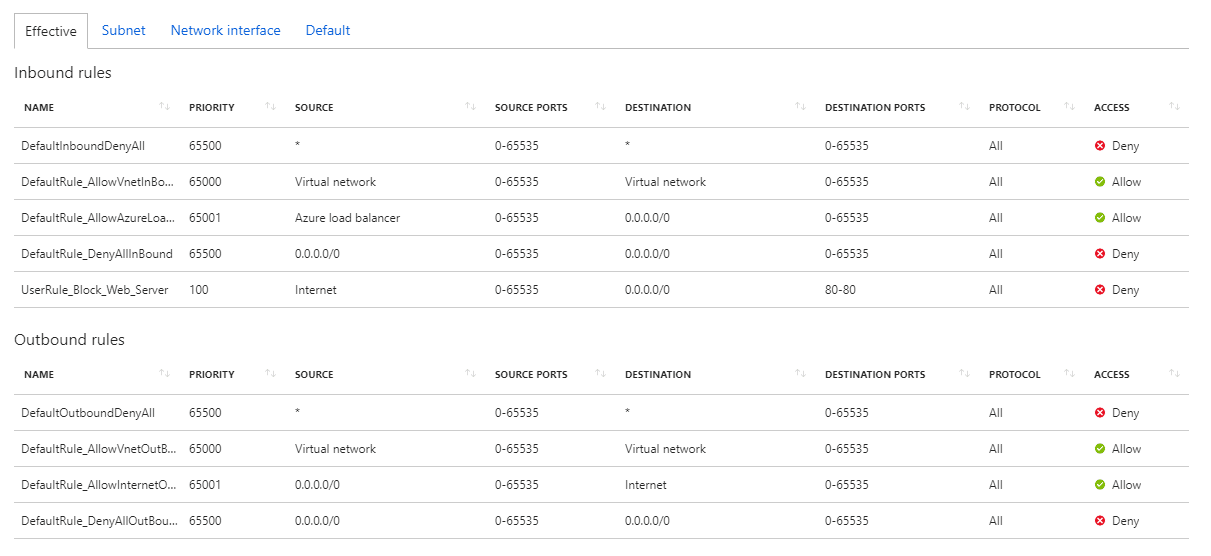Select the DefaultRule_AllowVnetInBo rule name
Screen dimensions: 1211x556
(x=98, y=182)
